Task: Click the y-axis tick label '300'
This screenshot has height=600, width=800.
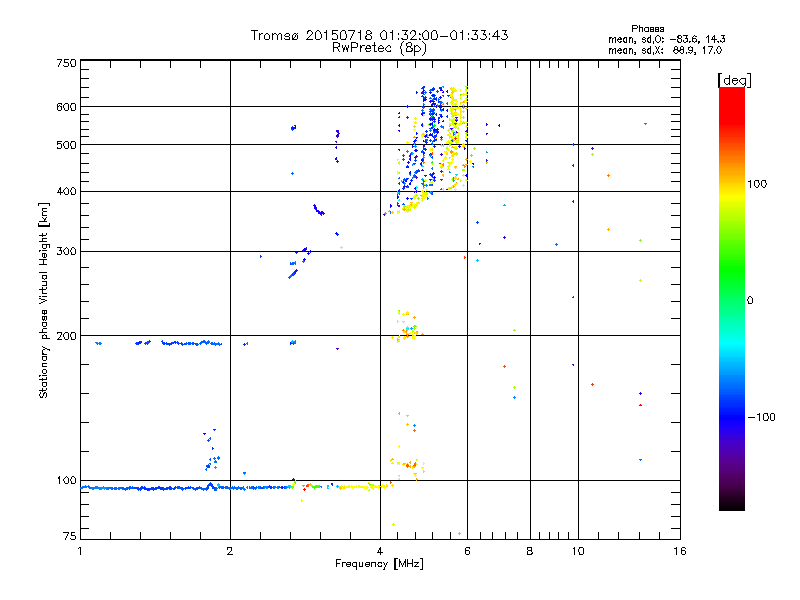Action: (67, 252)
